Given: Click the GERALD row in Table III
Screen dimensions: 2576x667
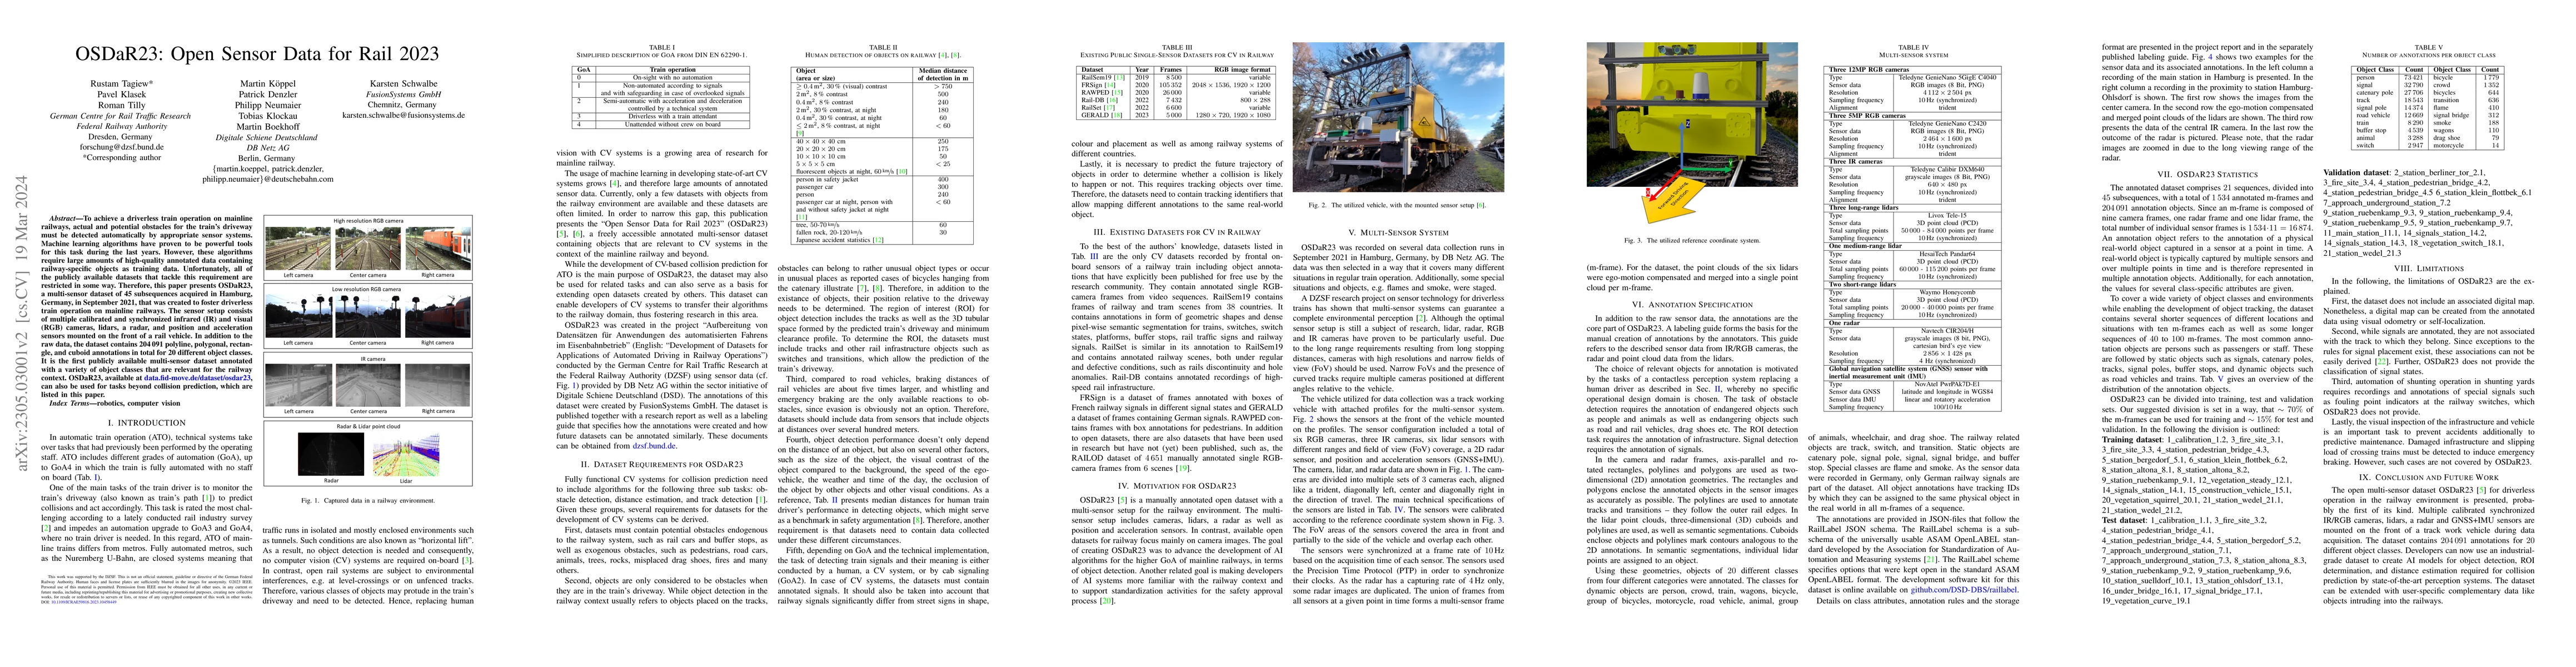Looking at the screenshot, I should coord(1177,115).
